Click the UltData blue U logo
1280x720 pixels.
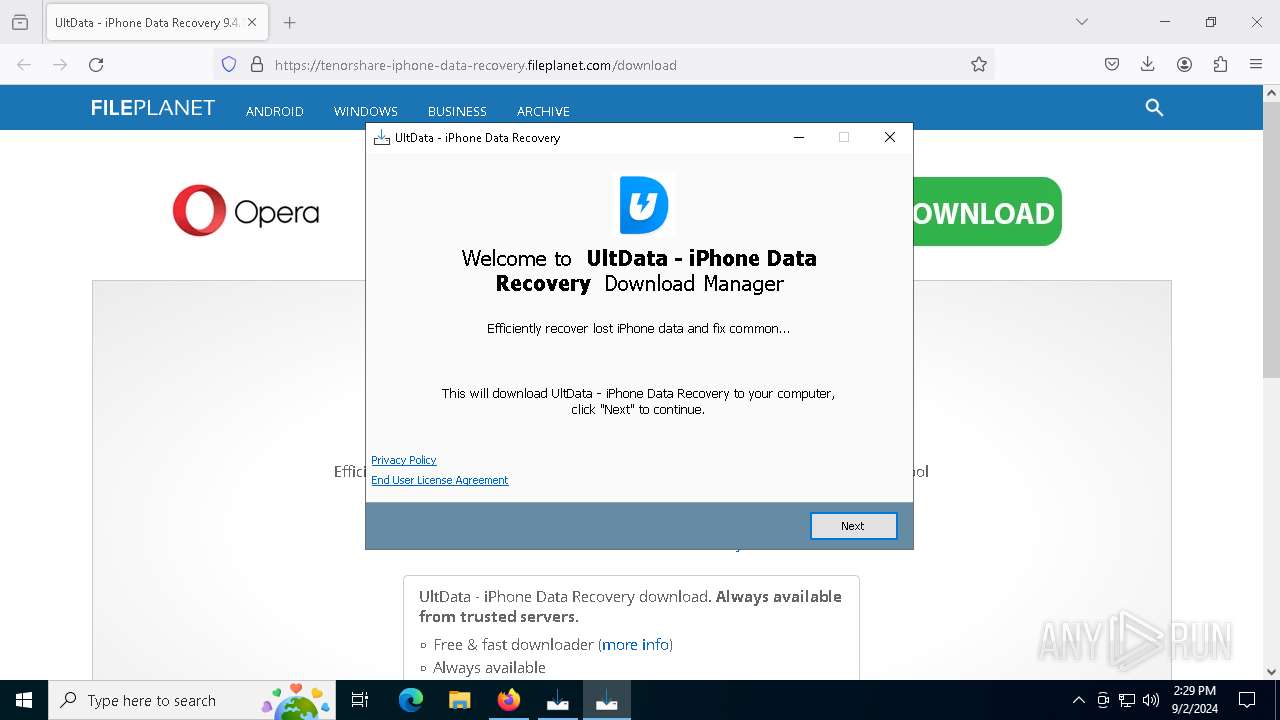point(643,205)
